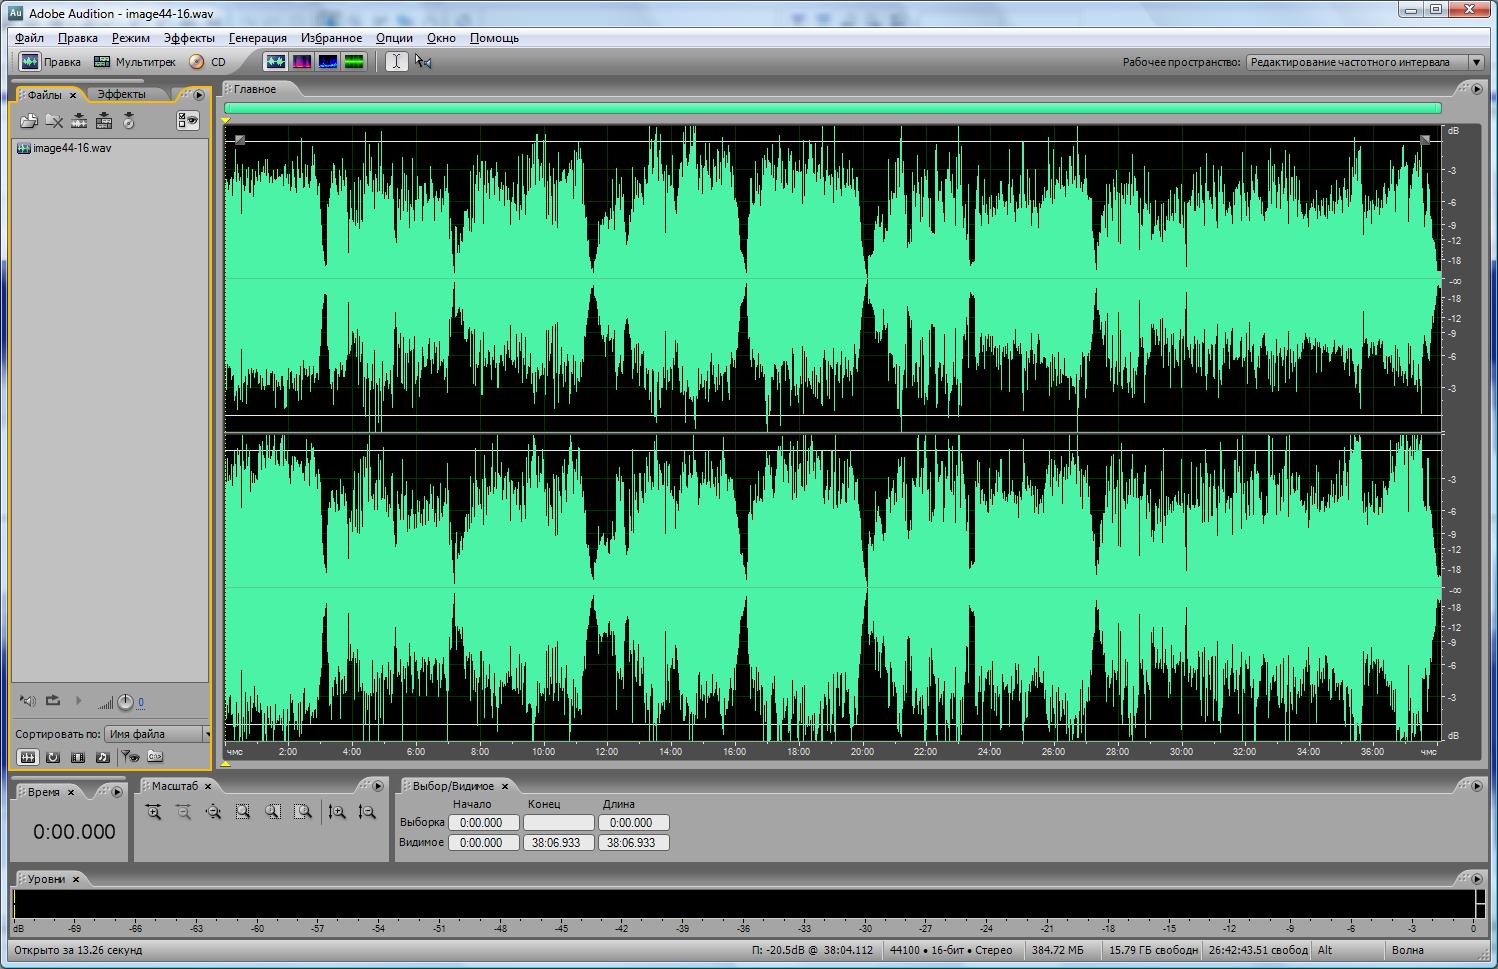The width and height of the screenshot is (1498, 969).
Task: Open the Файлы panel options menu arrow
Action: [x=199, y=95]
